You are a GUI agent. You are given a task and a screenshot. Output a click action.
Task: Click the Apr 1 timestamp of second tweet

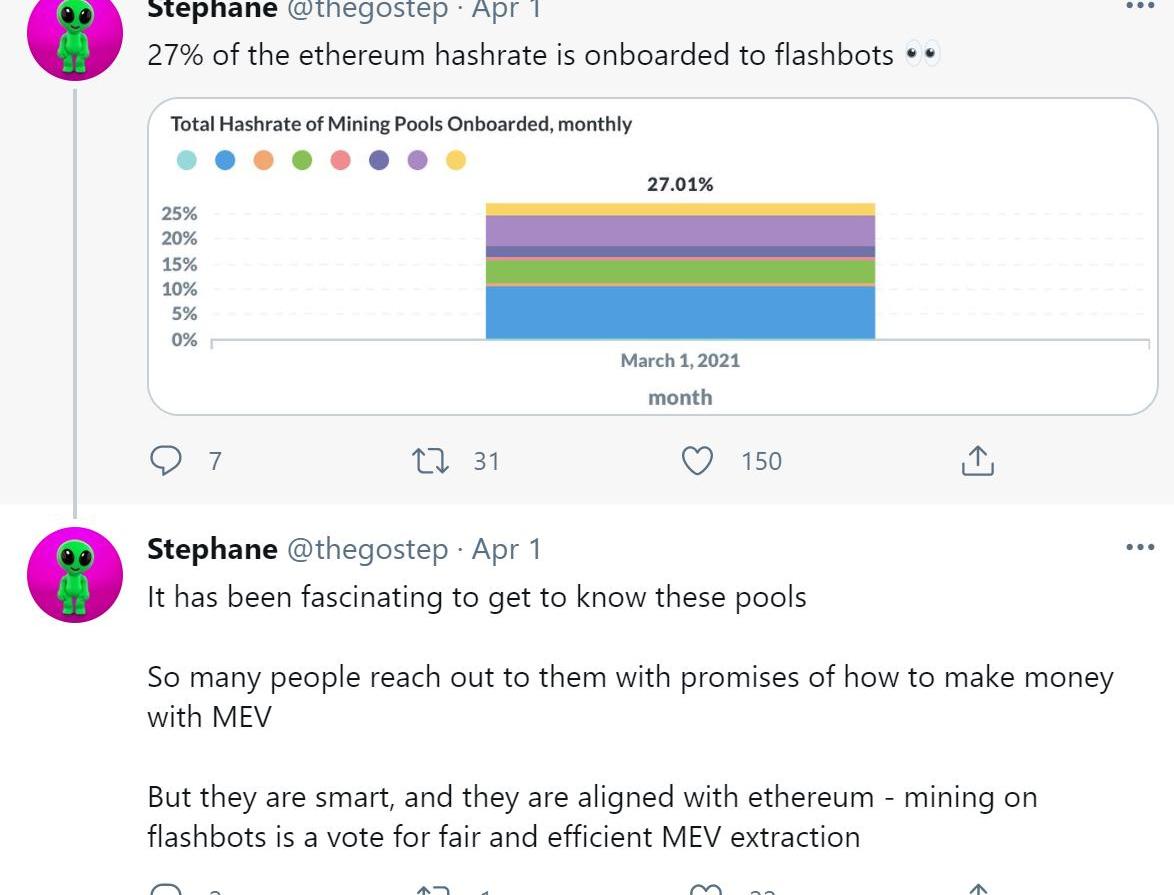point(506,549)
